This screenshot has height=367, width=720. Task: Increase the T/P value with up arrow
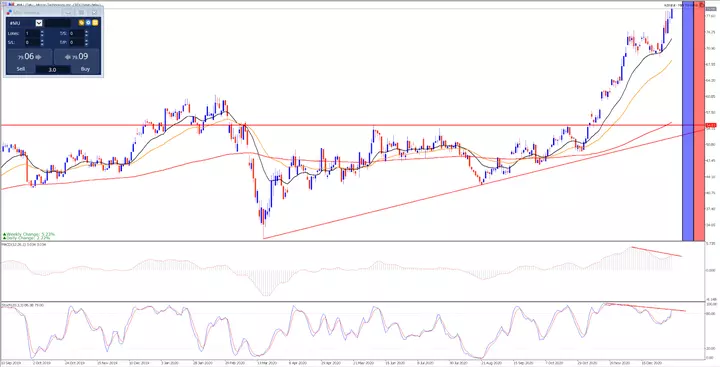click(86, 40)
